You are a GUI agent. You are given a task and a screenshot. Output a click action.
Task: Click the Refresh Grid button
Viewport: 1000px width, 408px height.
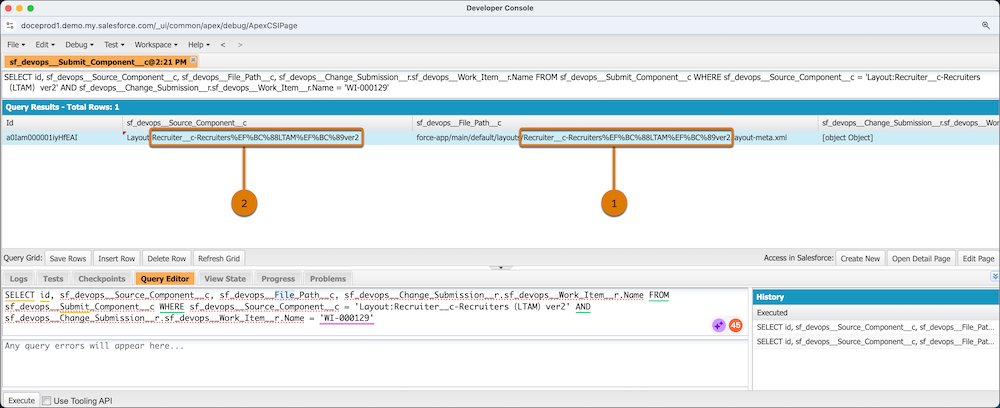219,258
